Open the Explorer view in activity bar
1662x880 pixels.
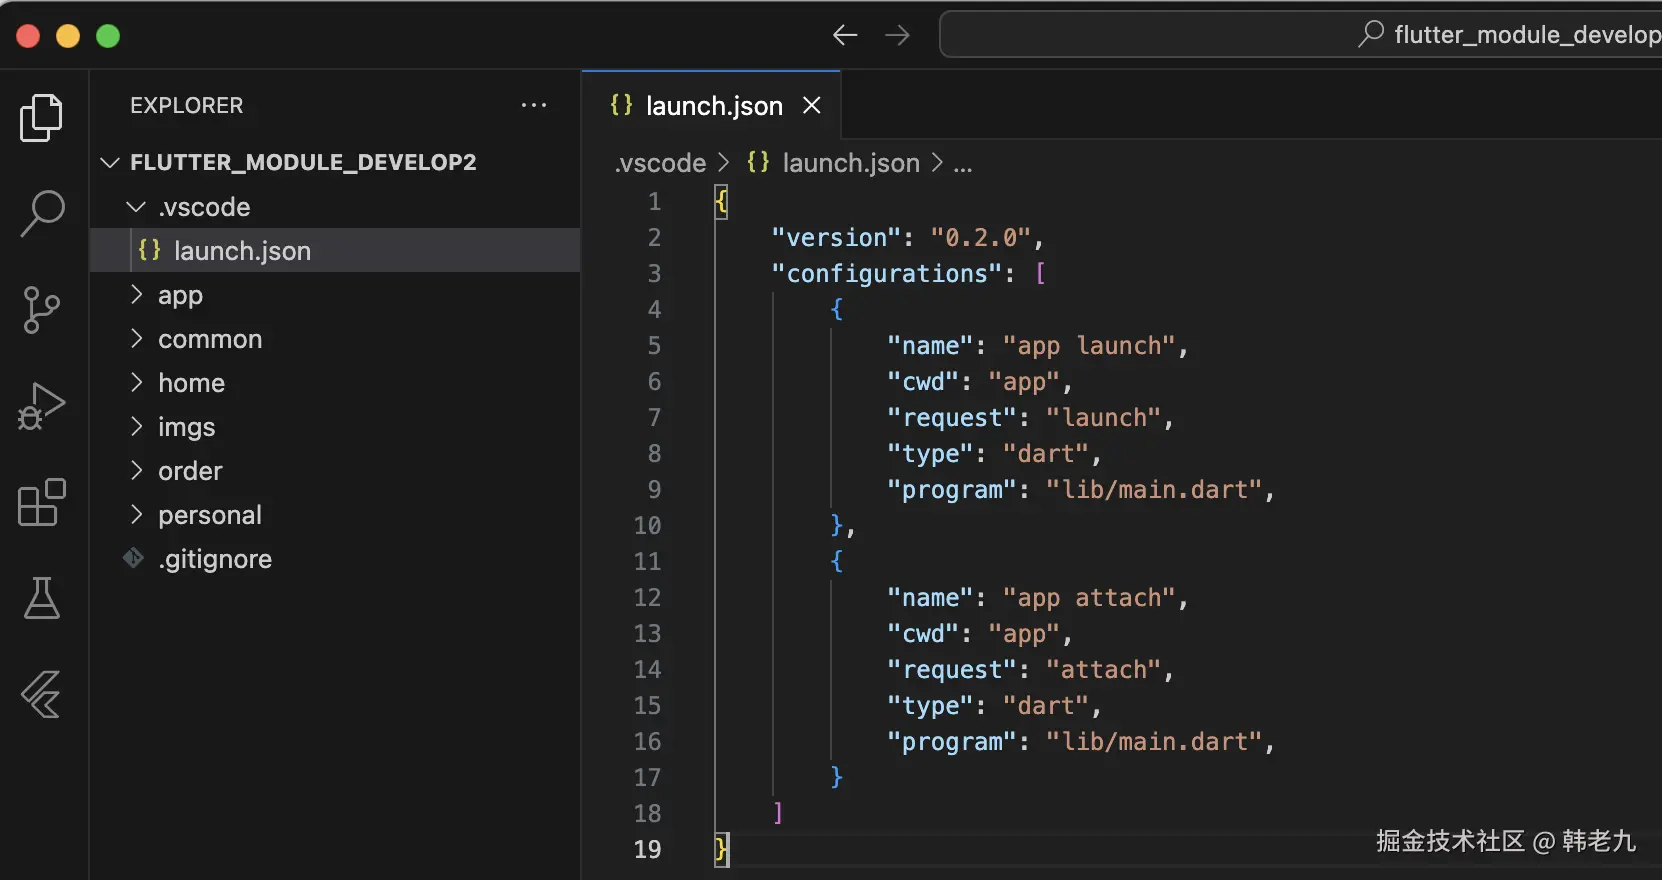coord(41,118)
